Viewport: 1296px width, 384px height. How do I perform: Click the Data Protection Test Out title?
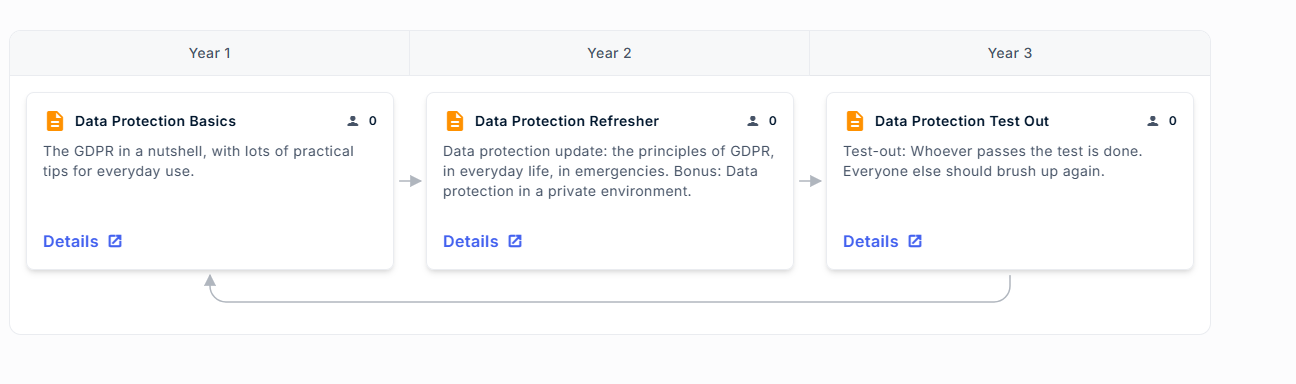(962, 121)
